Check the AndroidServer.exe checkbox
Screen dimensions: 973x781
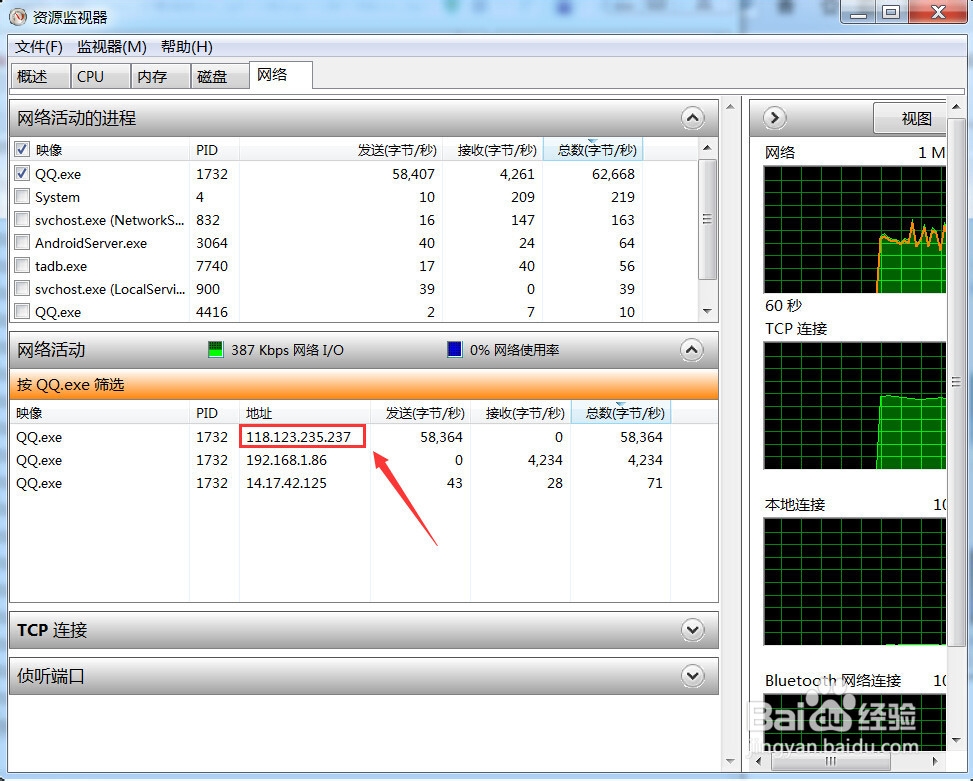pos(22,243)
